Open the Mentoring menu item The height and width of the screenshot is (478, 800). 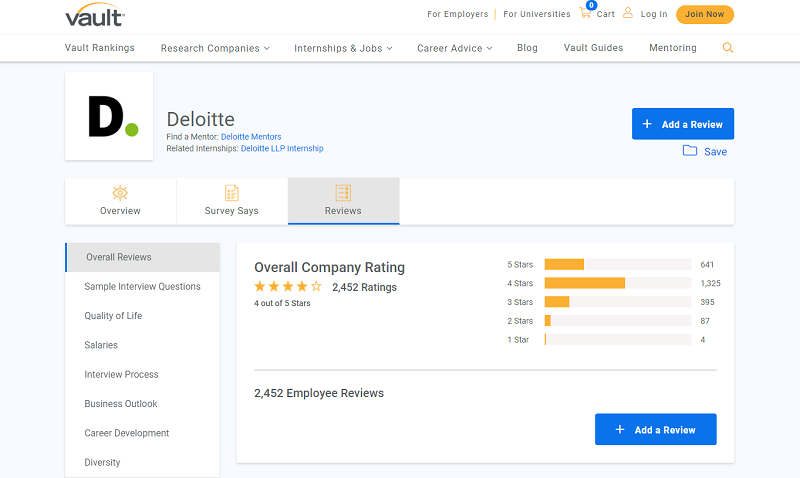672,47
